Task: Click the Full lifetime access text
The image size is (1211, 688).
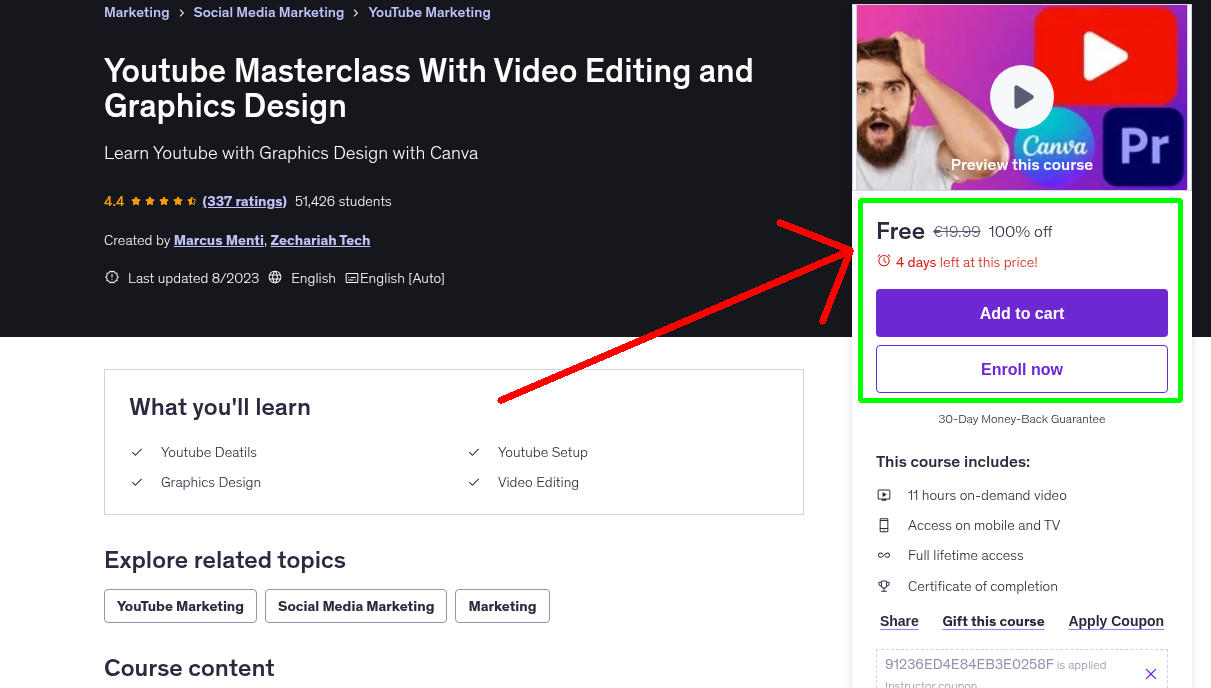Action: (966, 555)
